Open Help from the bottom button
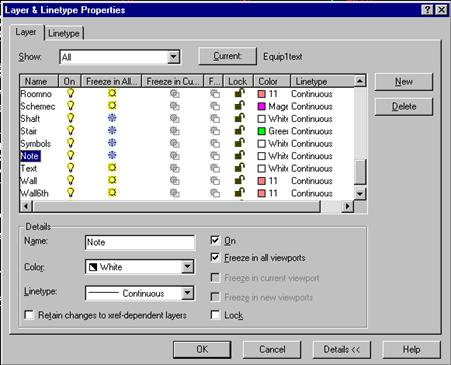Viewport: 451px width, 365px height. 411,349
